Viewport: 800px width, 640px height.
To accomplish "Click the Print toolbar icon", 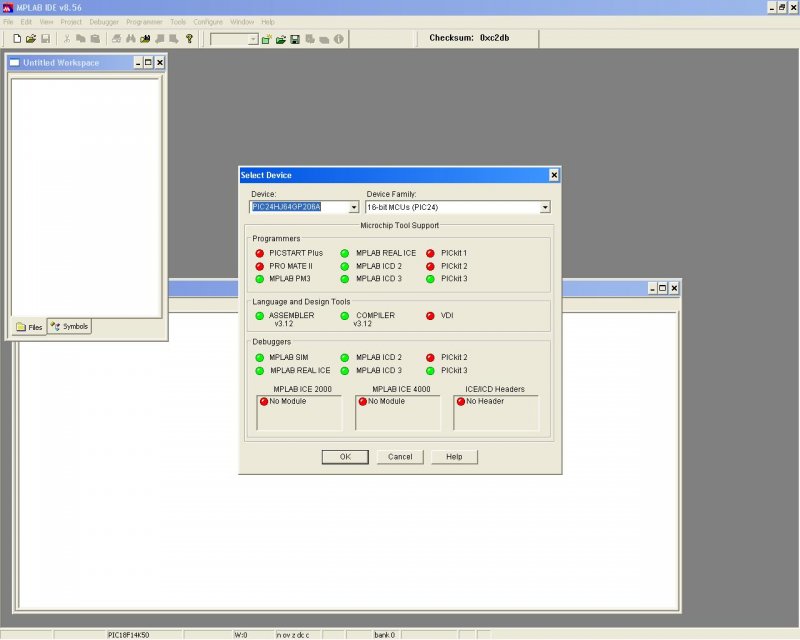I will pyautogui.click(x=116, y=39).
